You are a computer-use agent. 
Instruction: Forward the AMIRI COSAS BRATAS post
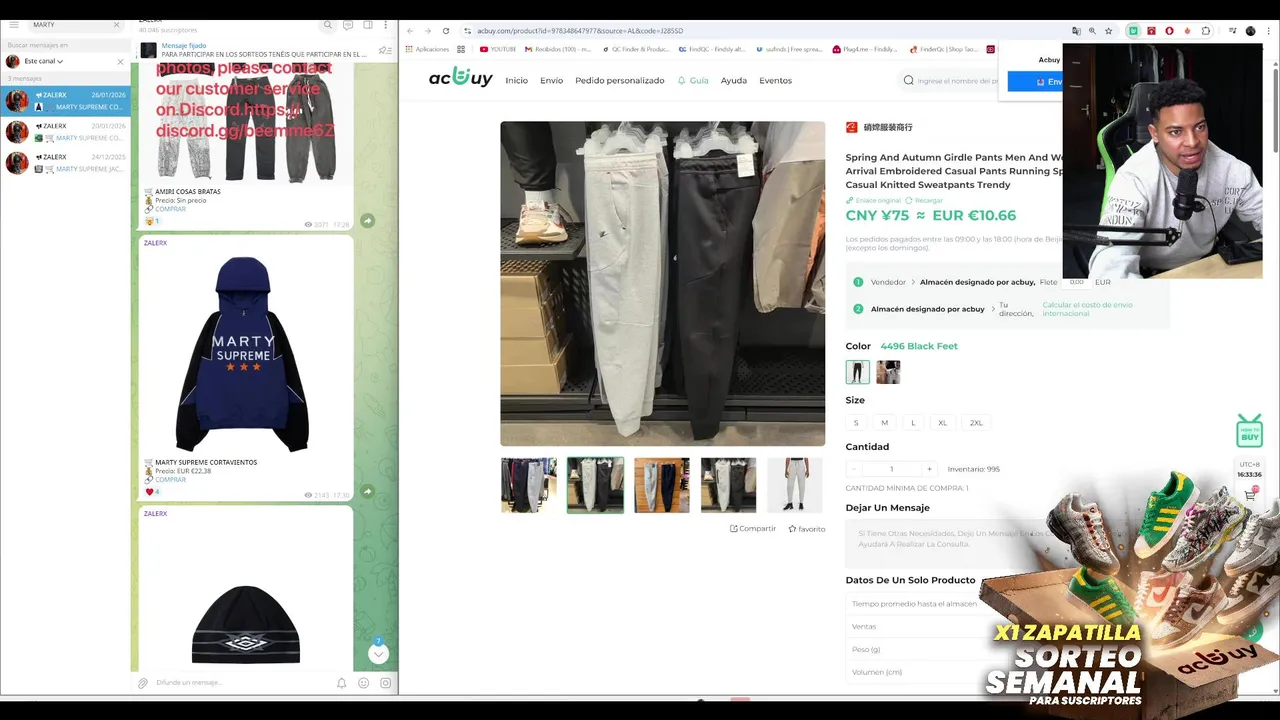pyautogui.click(x=367, y=220)
